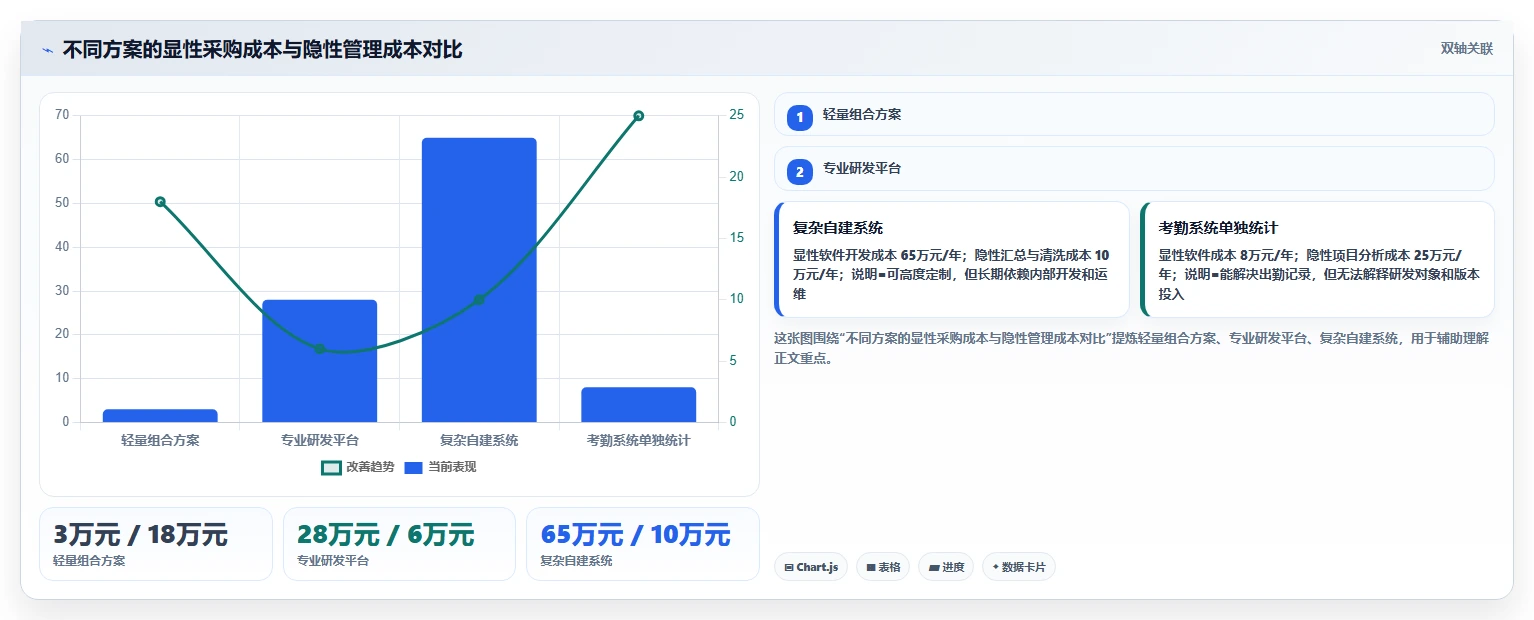Click the number 1 badge icon
Viewport: 1534px width, 620px height.
[800, 118]
